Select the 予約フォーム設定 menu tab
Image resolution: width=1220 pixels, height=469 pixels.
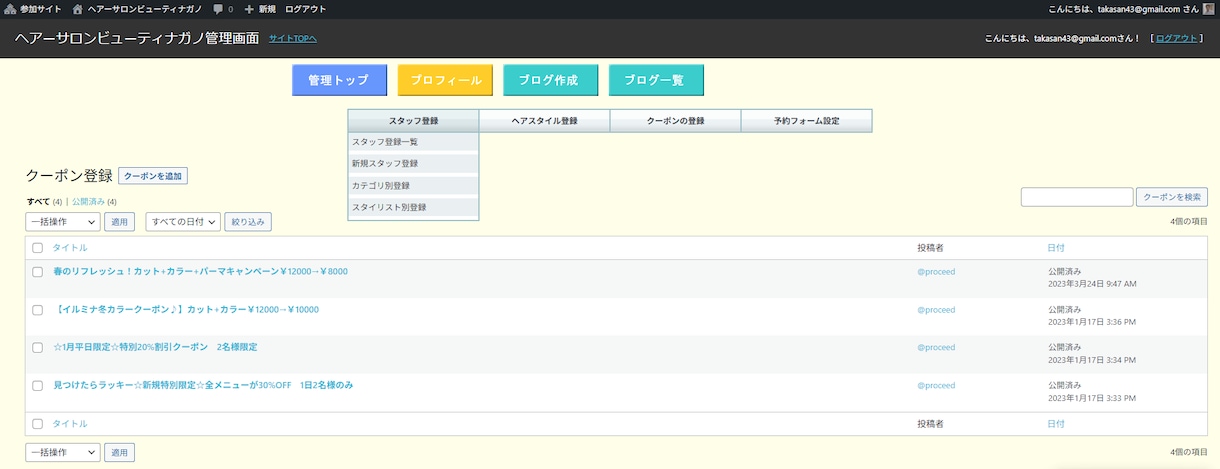click(806, 120)
